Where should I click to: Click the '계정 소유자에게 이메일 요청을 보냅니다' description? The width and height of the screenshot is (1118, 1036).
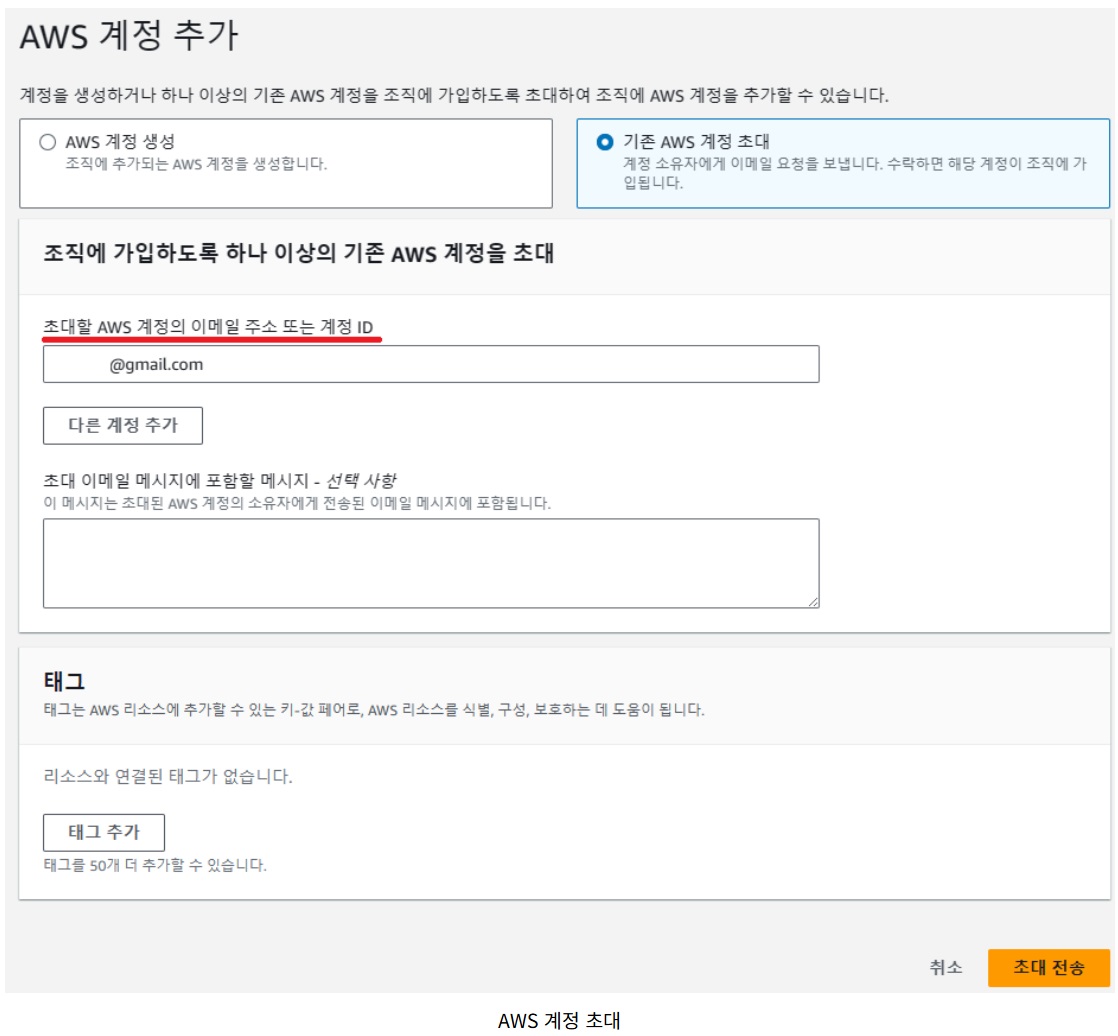854,173
